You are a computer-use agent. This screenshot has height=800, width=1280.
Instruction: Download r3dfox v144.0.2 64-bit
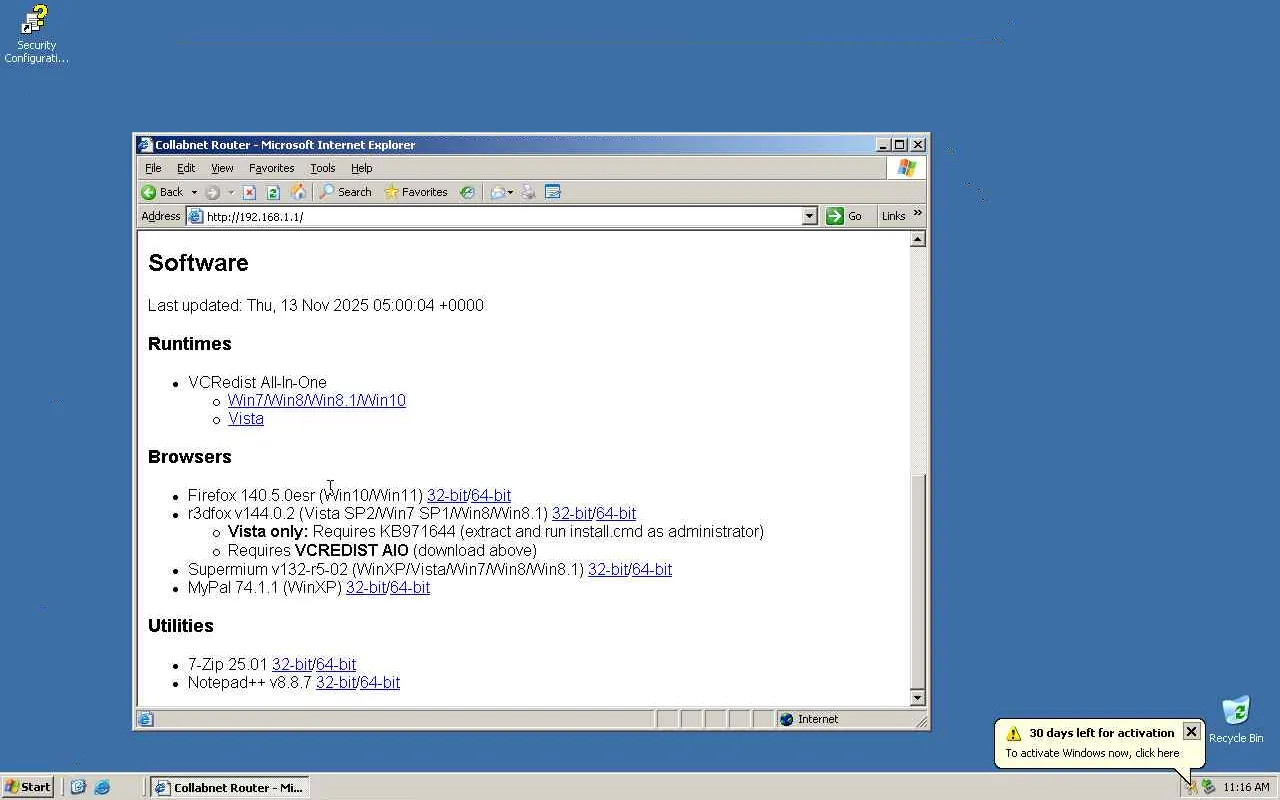click(616, 514)
